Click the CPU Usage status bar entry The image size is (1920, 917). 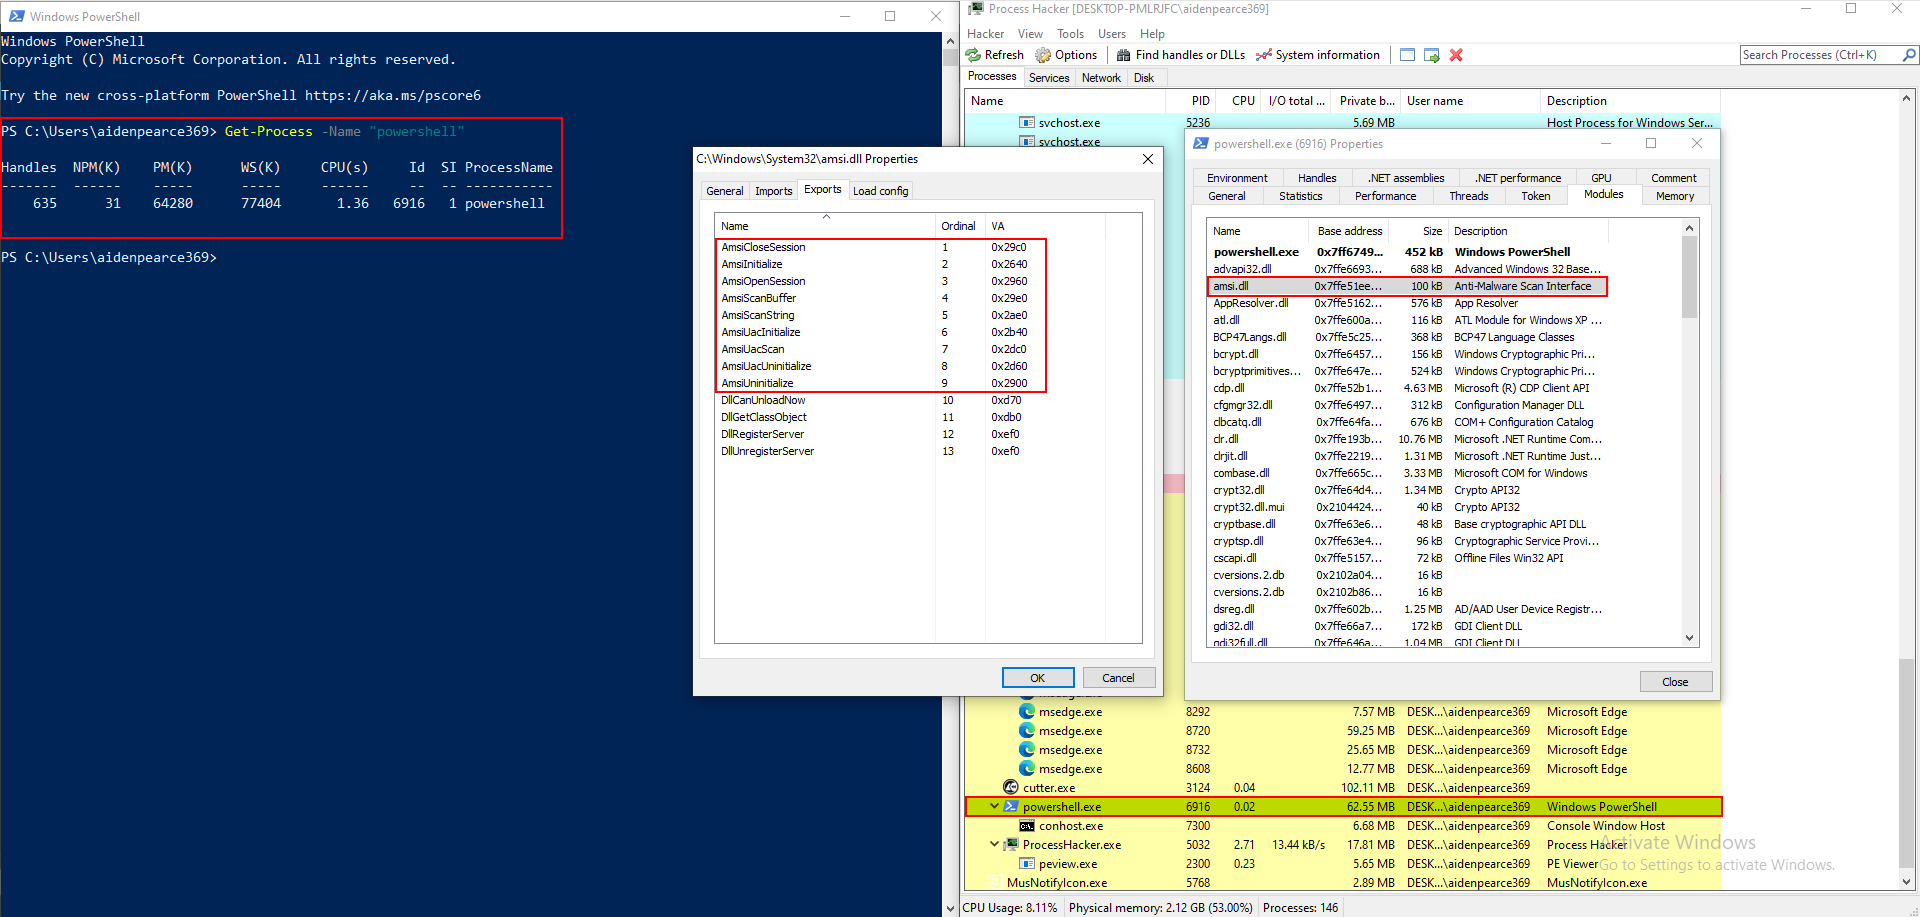click(1009, 908)
